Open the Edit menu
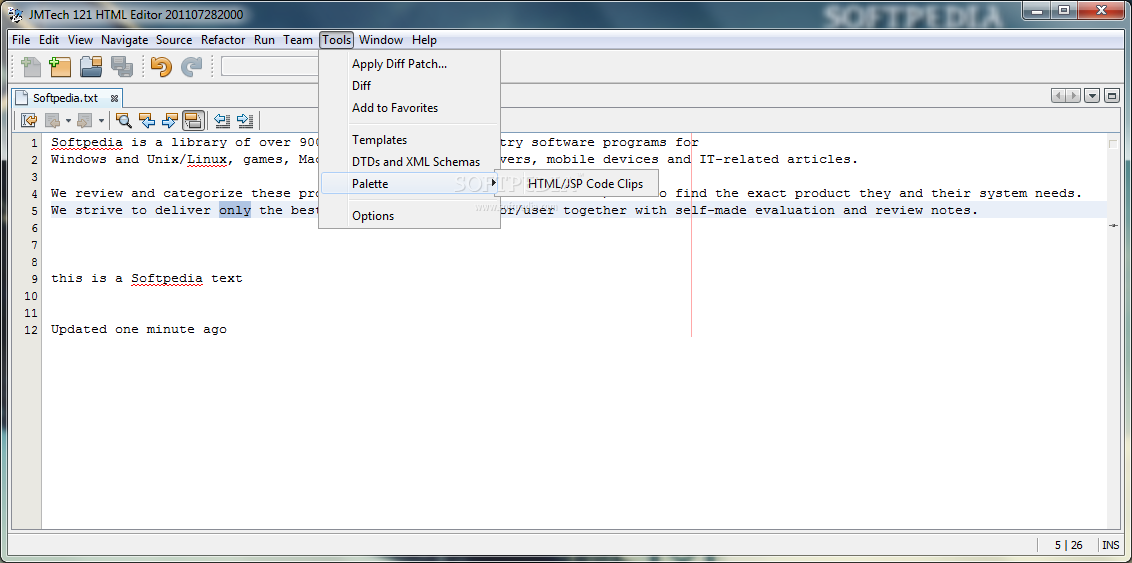The image size is (1132, 563). pos(49,40)
